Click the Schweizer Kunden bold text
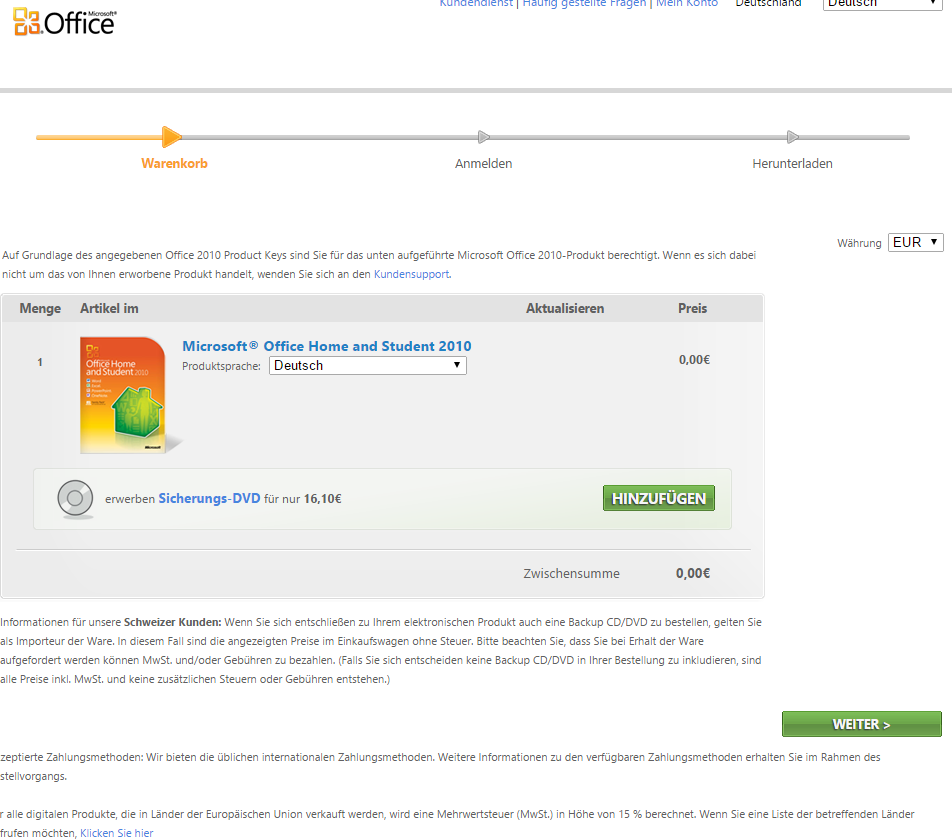The image size is (952, 839). pos(172,622)
